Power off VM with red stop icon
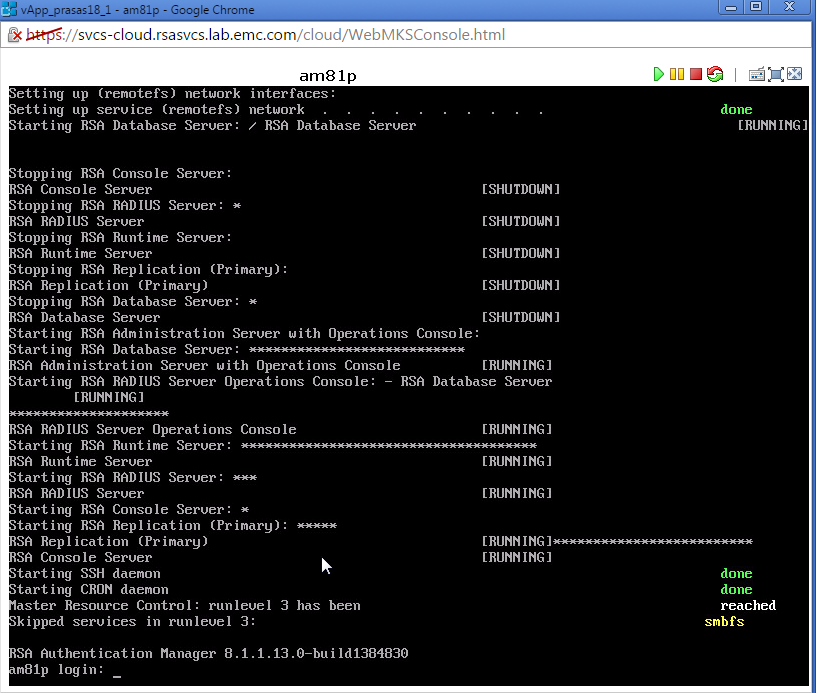 695,74
